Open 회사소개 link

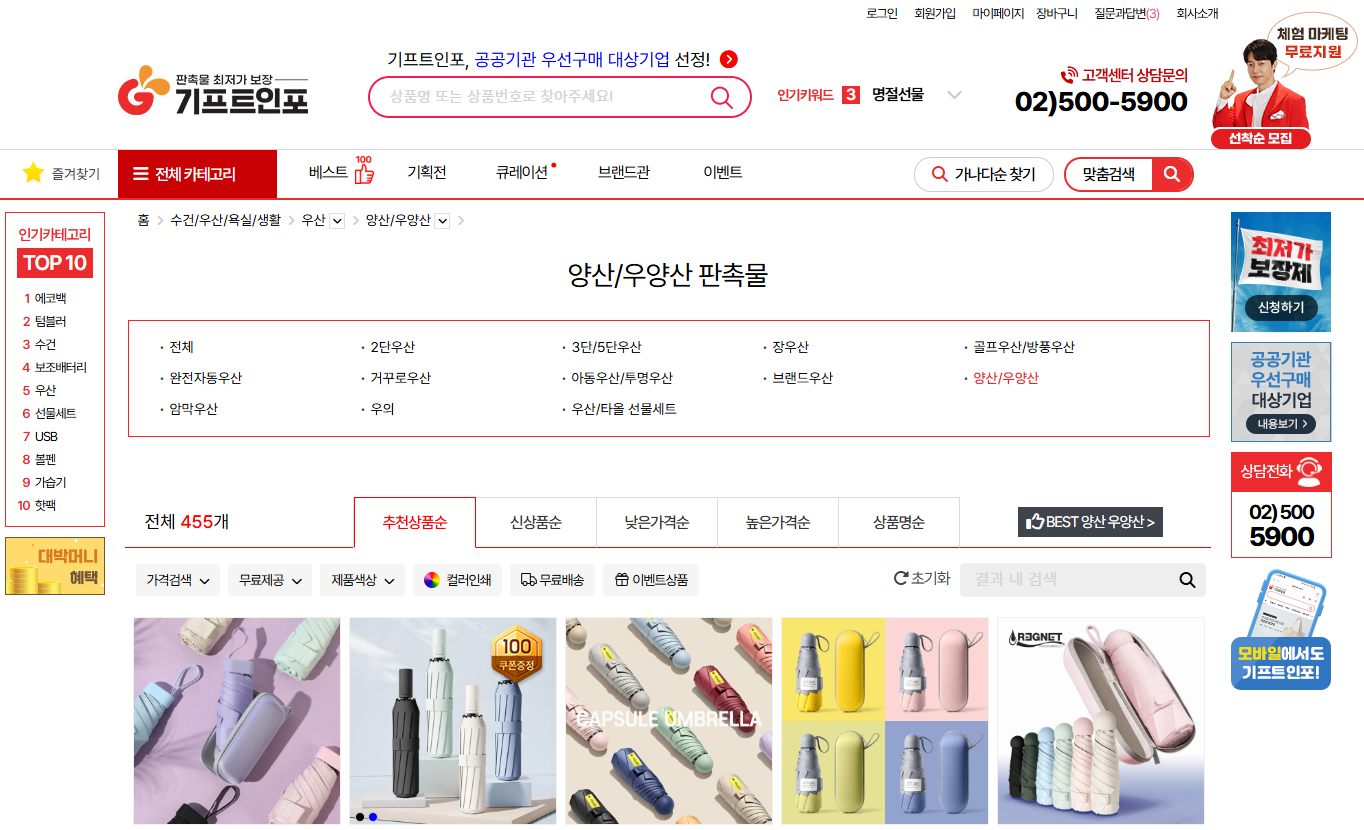[1197, 14]
